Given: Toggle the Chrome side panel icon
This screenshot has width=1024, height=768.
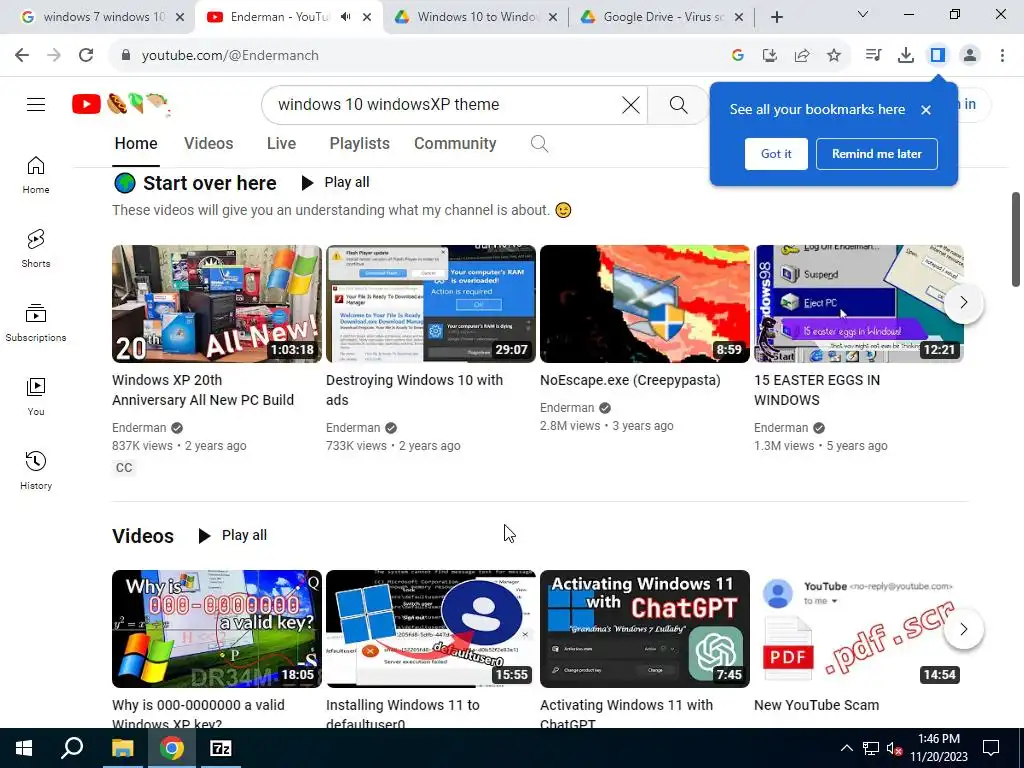Looking at the screenshot, I should (938, 56).
